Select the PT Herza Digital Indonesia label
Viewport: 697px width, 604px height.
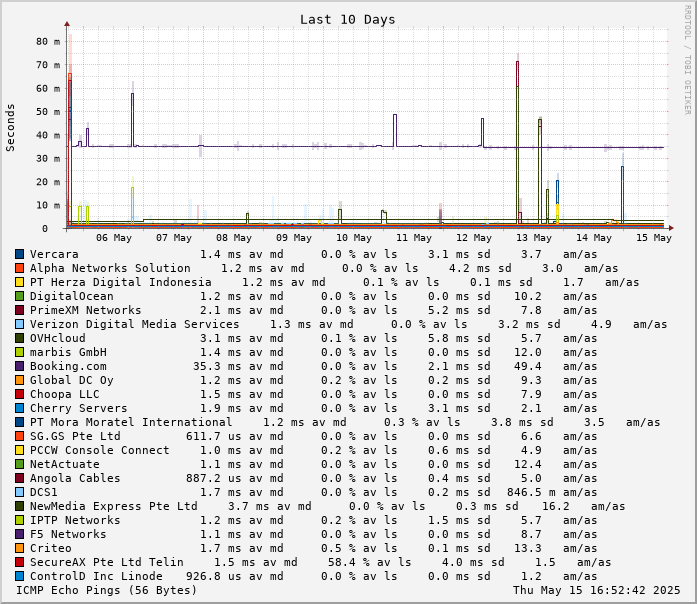click(120, 282)
